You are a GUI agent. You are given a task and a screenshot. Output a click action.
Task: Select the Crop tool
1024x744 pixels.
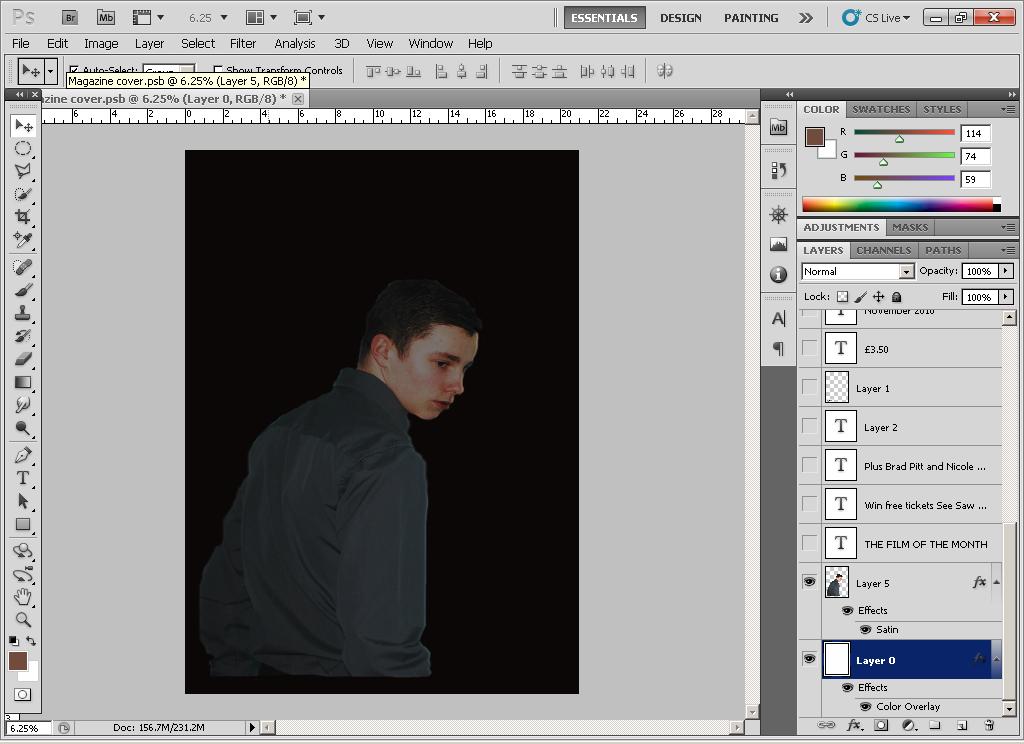23,217
